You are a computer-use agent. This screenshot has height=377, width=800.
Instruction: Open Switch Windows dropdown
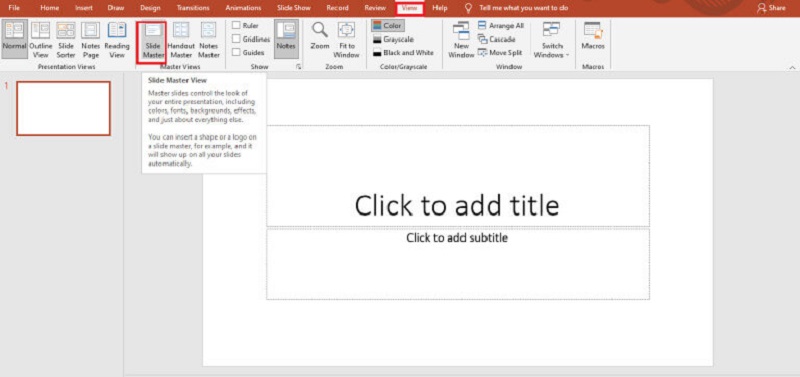point(552,40)
